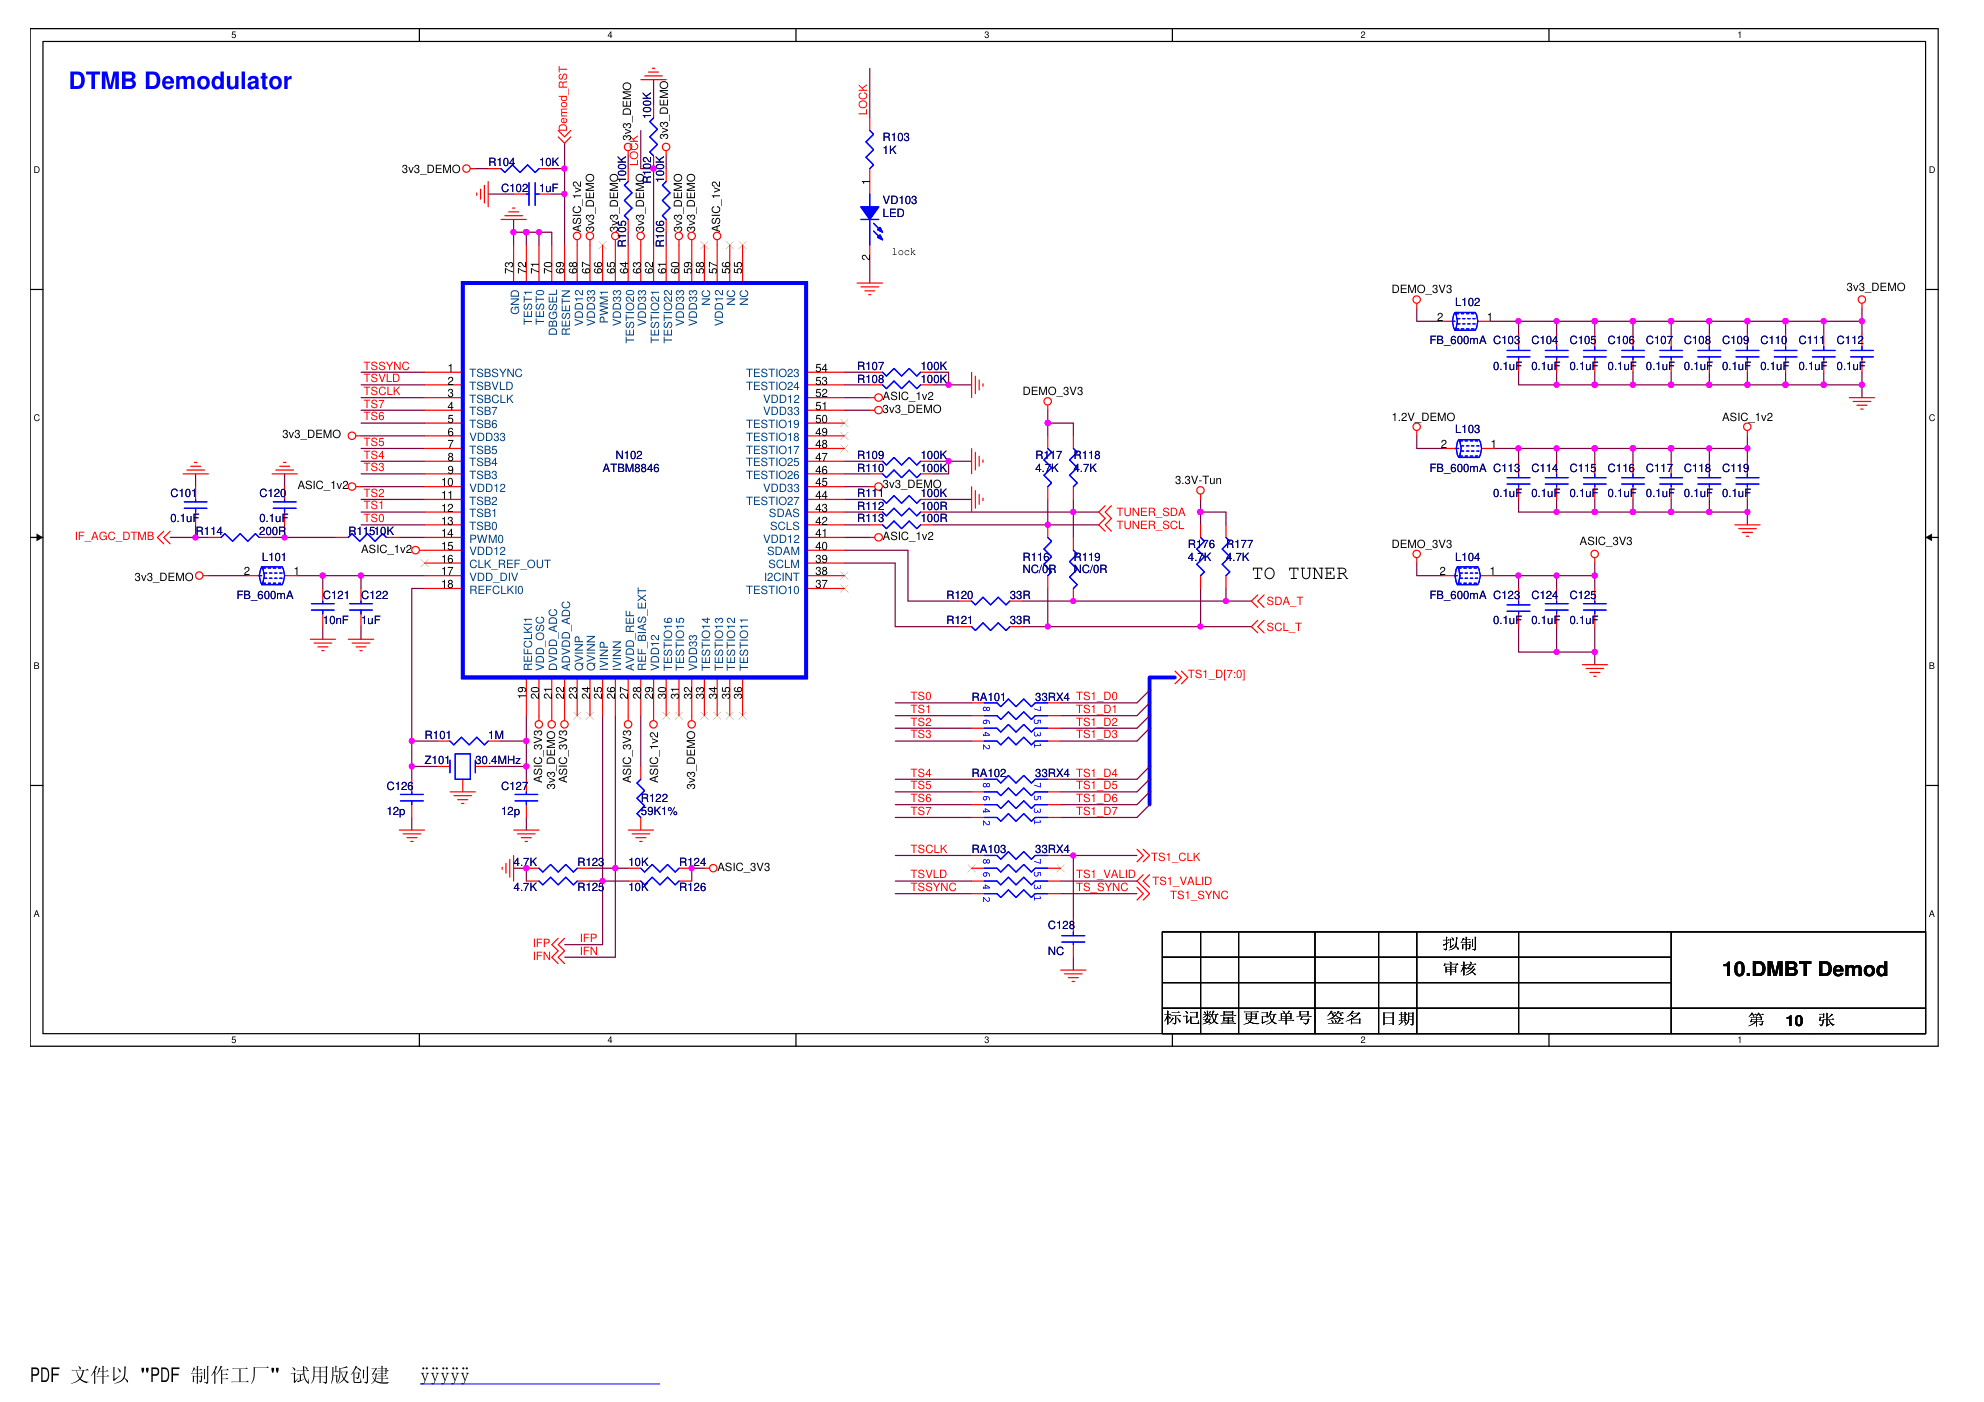The height and width of the screenshot is (1402, 1984).
Task: Select the N102 ATBM8846 chip label
Action: point(630,462)
